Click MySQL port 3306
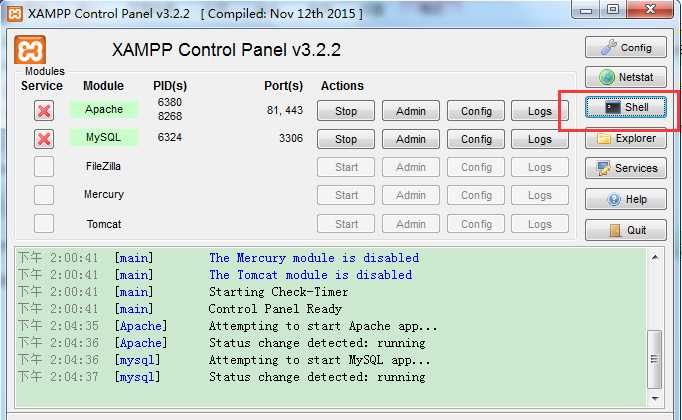 pos(291,138)
